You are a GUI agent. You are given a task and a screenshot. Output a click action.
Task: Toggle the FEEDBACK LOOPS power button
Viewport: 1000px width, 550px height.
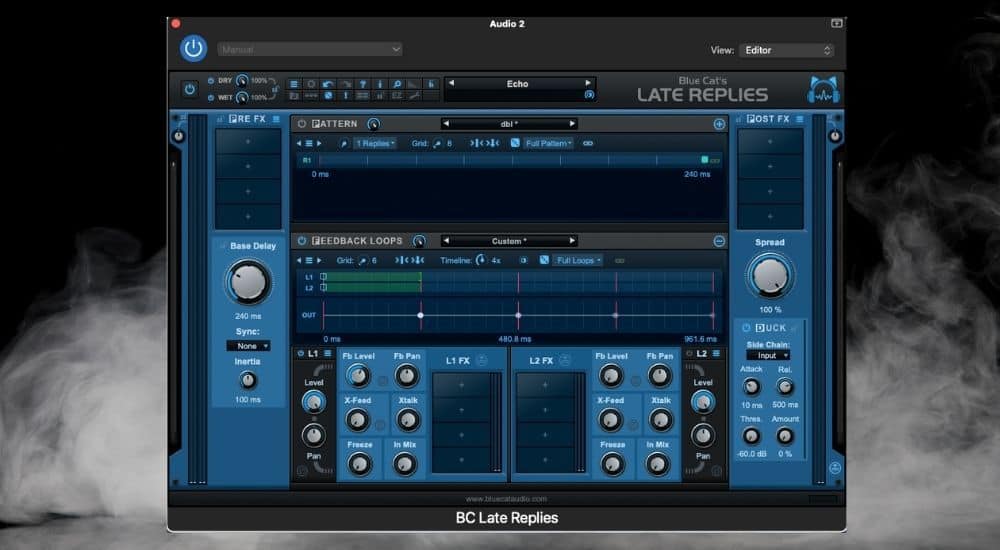[x=302, y=241]
